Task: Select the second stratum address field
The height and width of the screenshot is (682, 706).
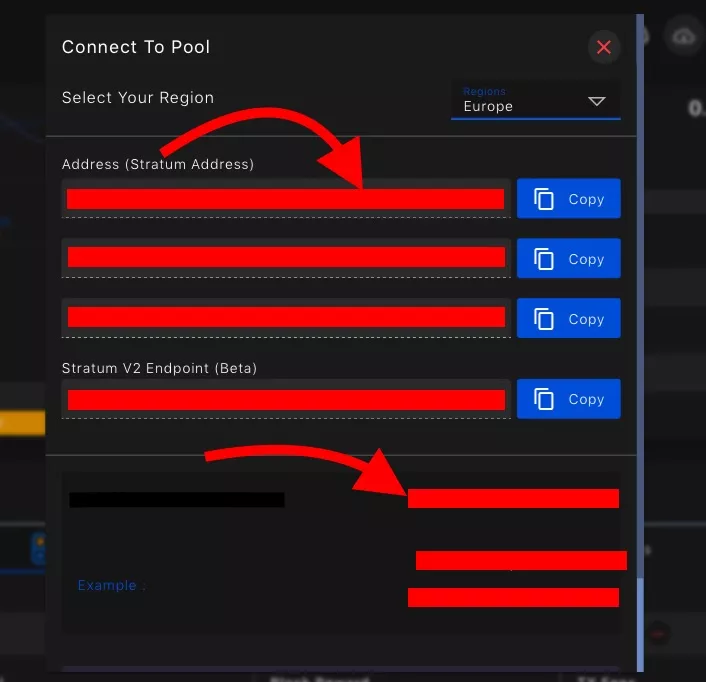Action: pyautogui.click(x=285, y=258)
